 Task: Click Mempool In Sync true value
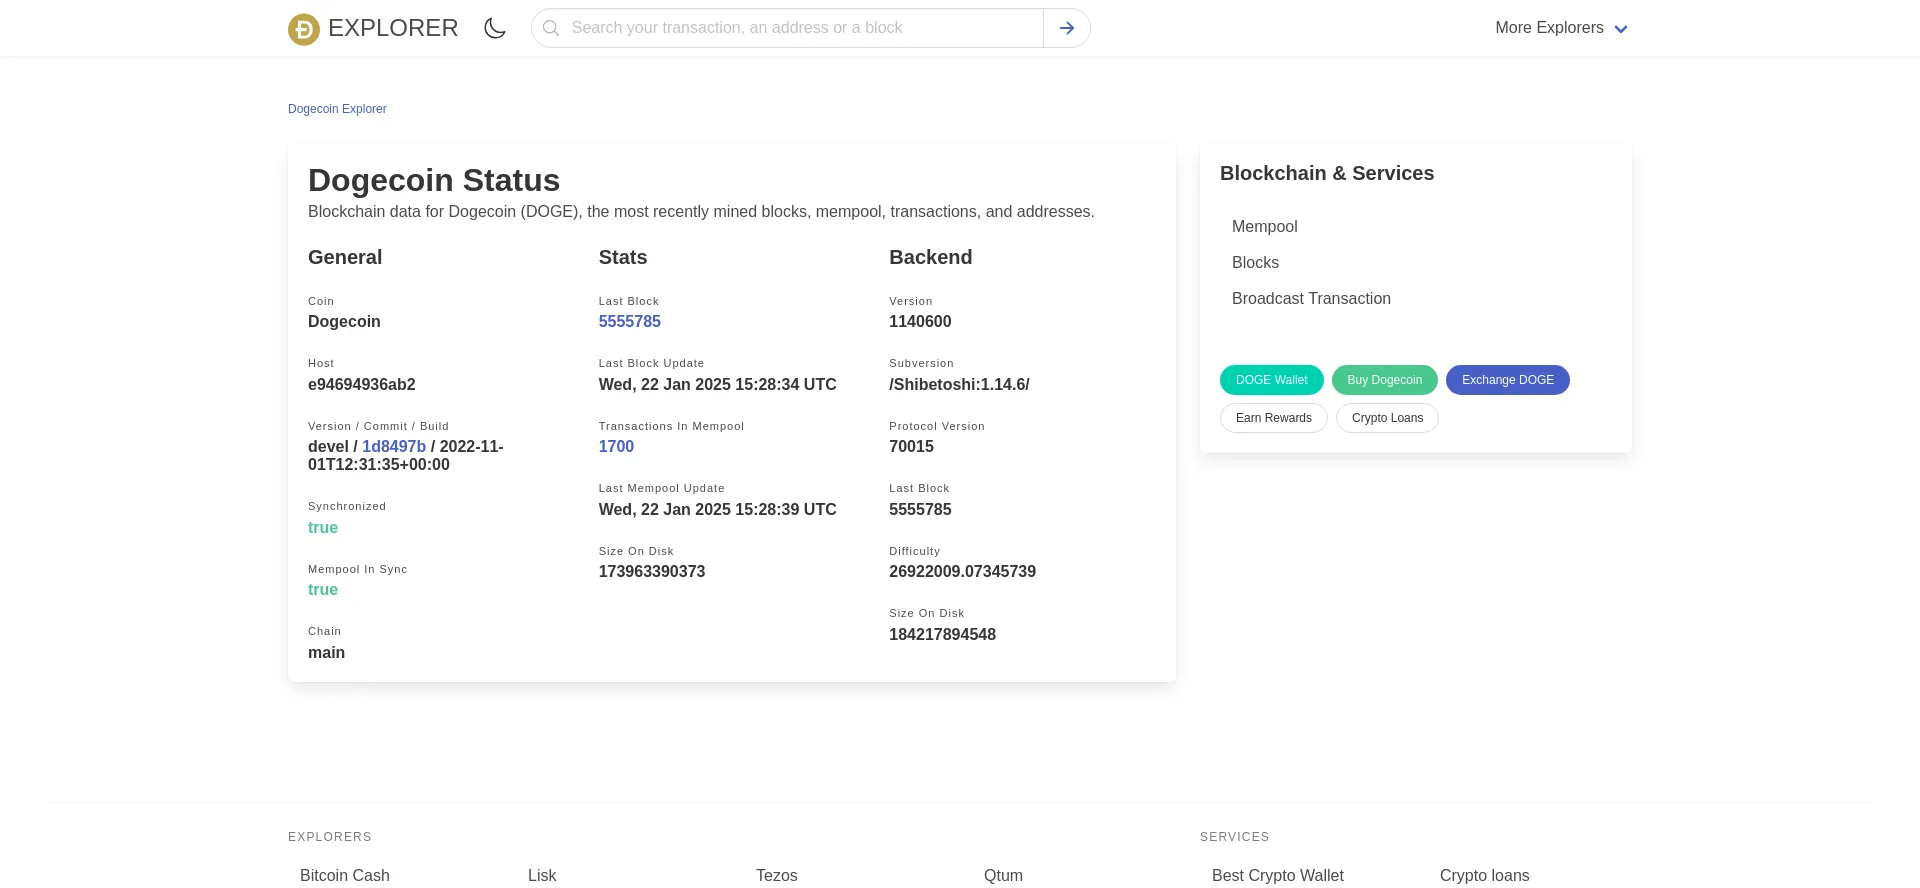[323, 589]
